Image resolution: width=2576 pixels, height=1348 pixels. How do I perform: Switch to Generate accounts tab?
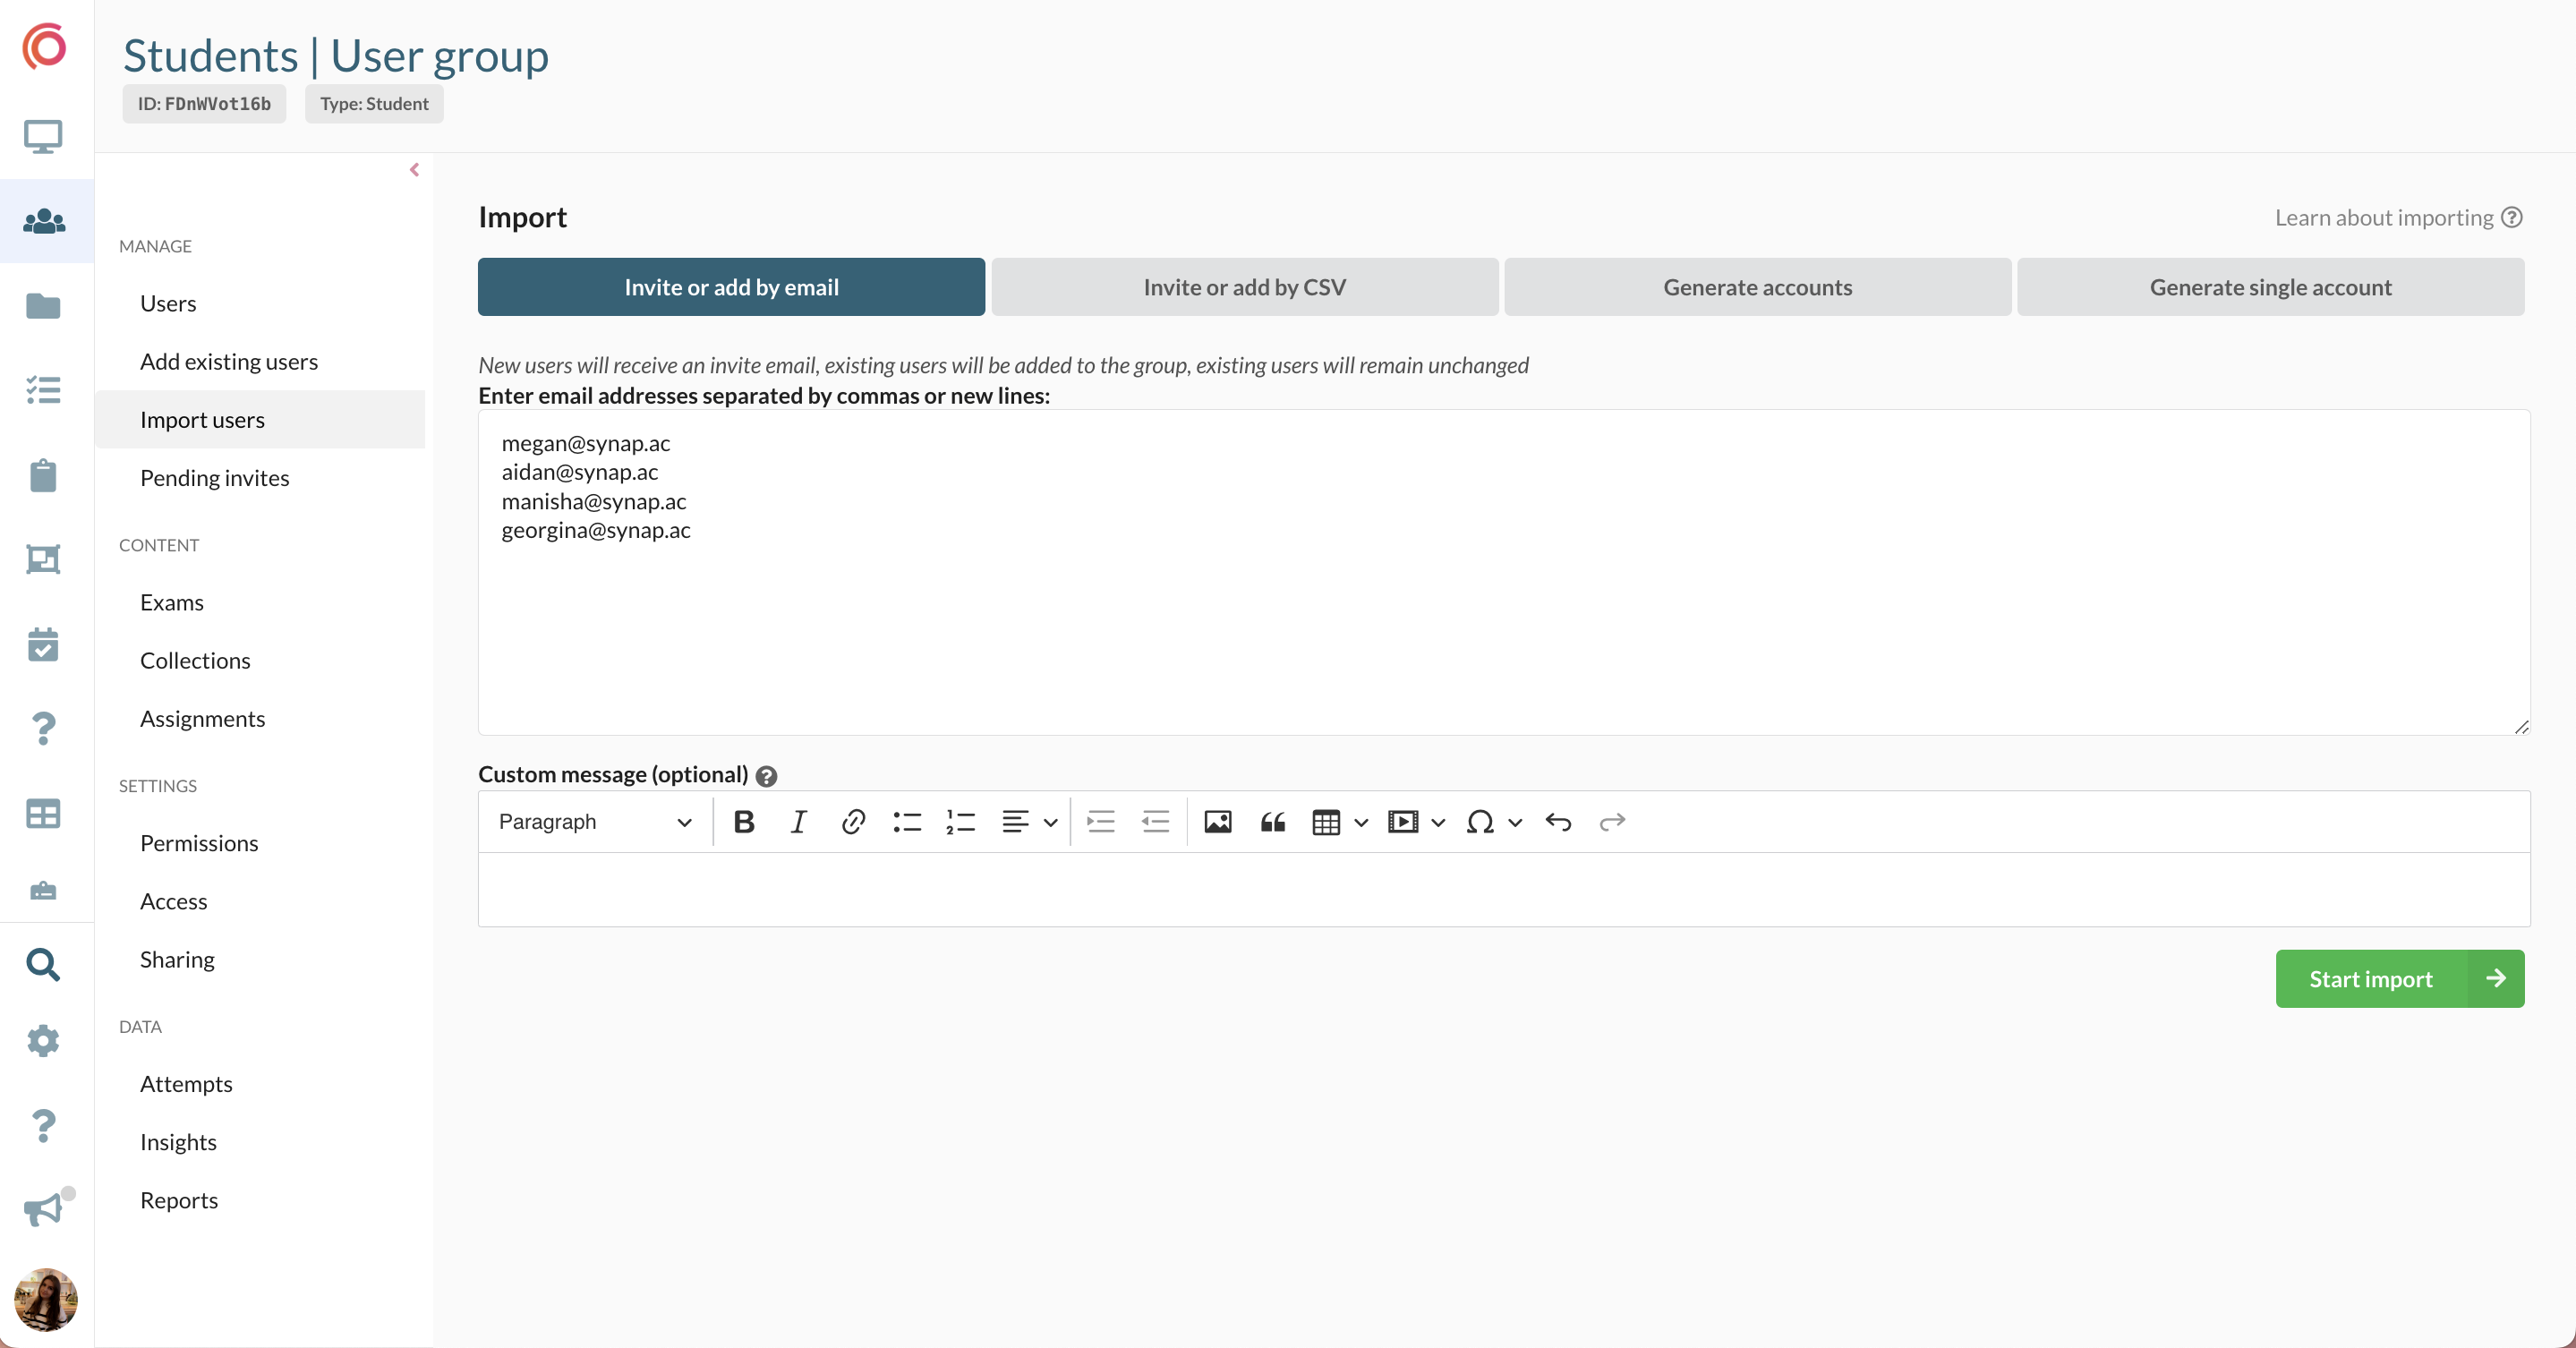point(1757,287)
